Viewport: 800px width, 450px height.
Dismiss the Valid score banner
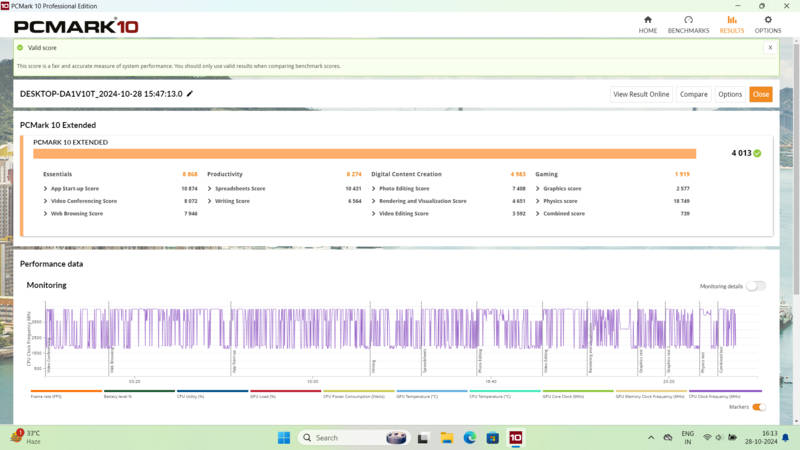coord(770,47)
